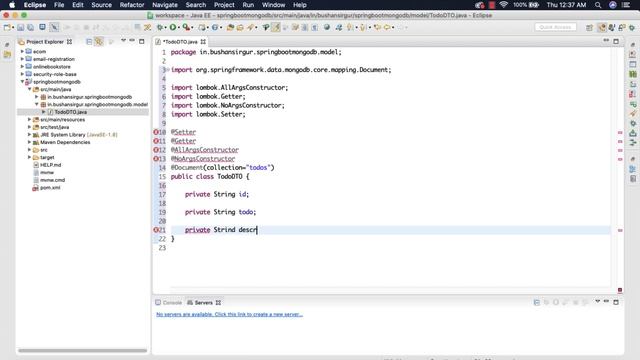Click error marker beside @AllArgsConstructor

coord(156,150)
